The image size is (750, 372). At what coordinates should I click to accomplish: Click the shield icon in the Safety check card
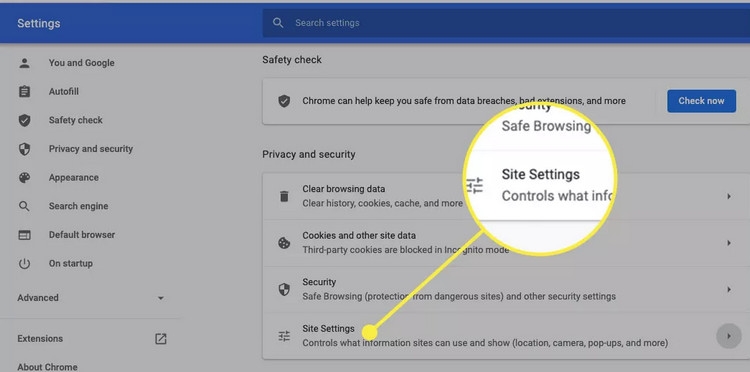tap(284, 101)
